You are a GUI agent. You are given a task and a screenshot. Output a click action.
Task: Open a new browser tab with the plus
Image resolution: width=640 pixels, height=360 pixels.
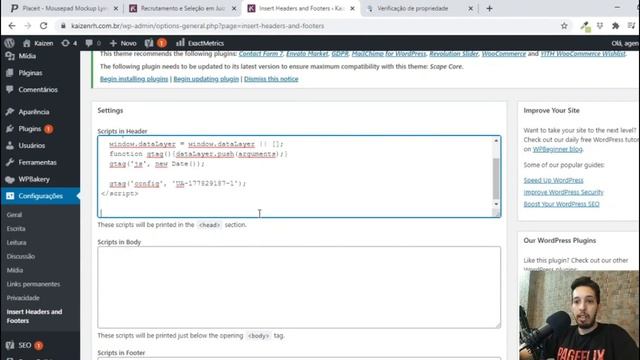point(489,8)
